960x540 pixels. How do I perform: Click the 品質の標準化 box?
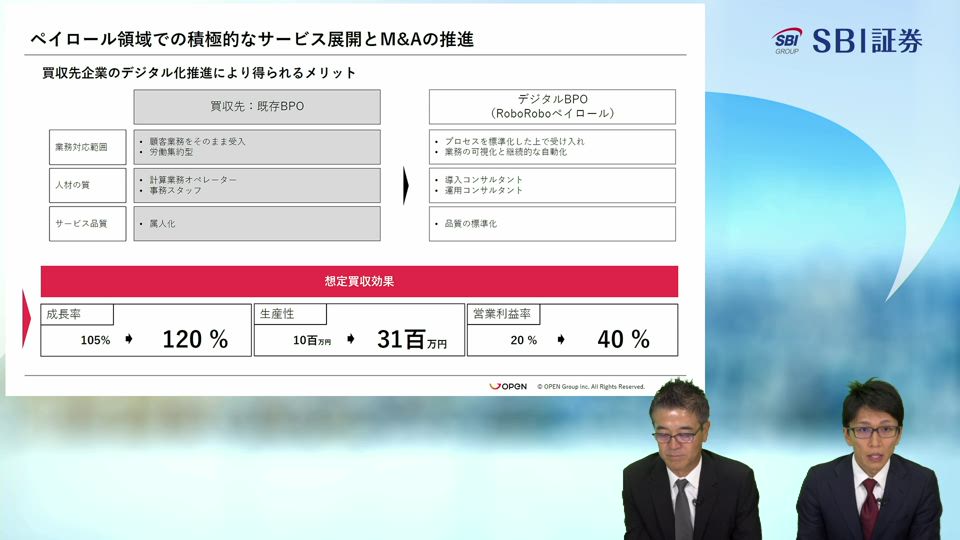[552, 223]
